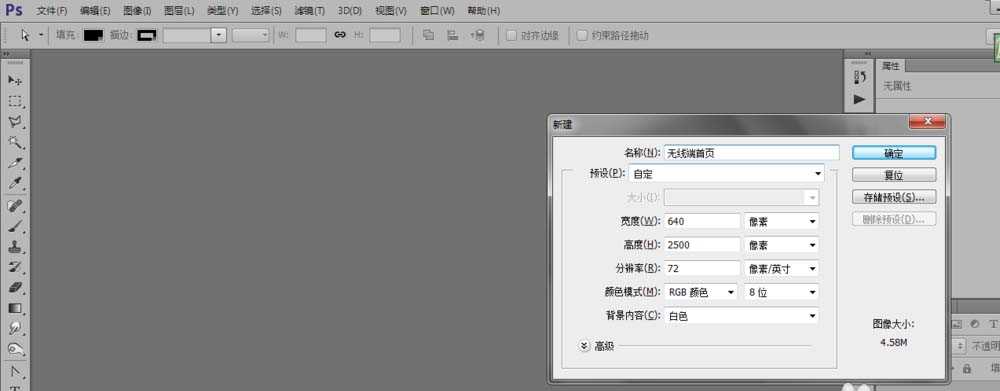Select the Convert Point pen tool
1000x391 pixels.
pos(15,371)
